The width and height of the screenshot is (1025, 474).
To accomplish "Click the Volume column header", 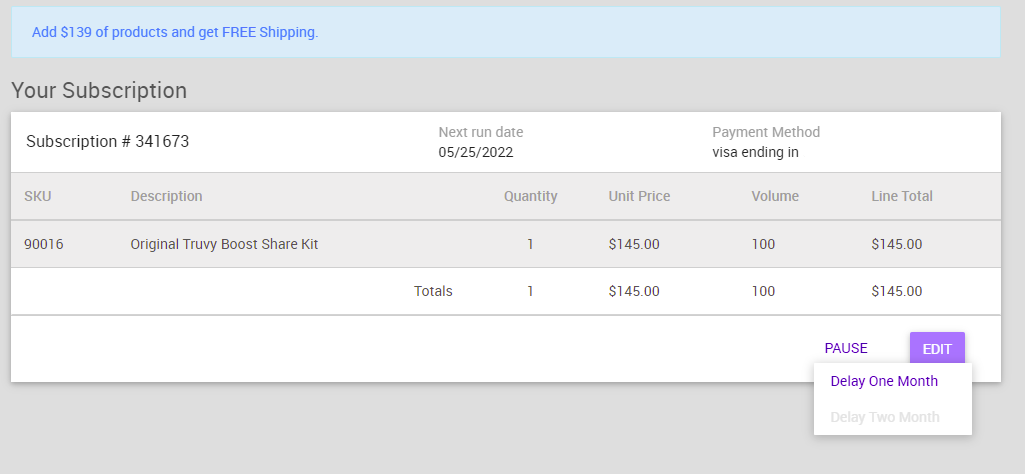I will [x=775, y=196].
